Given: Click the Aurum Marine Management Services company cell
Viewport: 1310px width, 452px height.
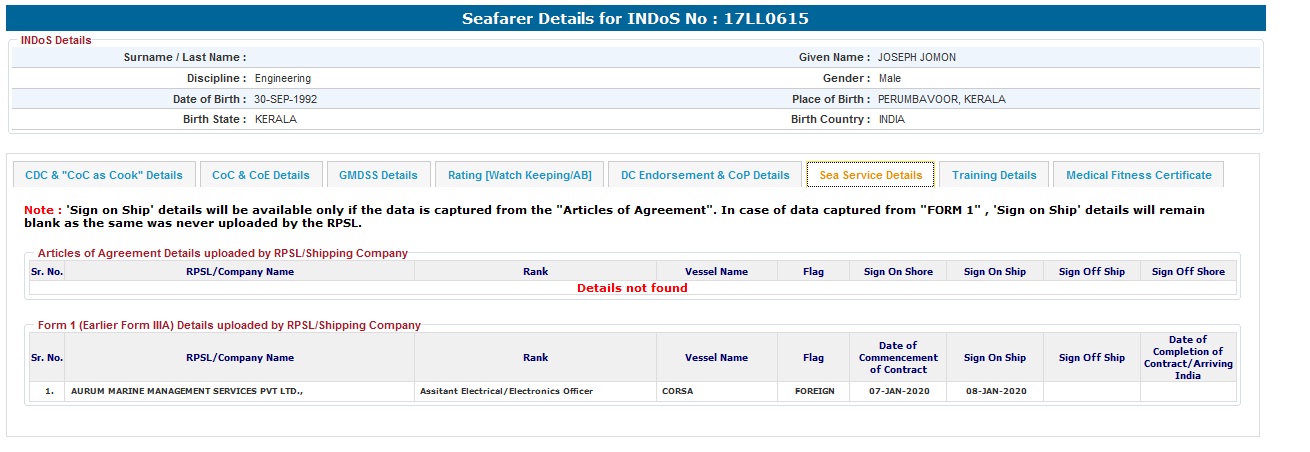Looking at the screenshot, I should point(187,391).
